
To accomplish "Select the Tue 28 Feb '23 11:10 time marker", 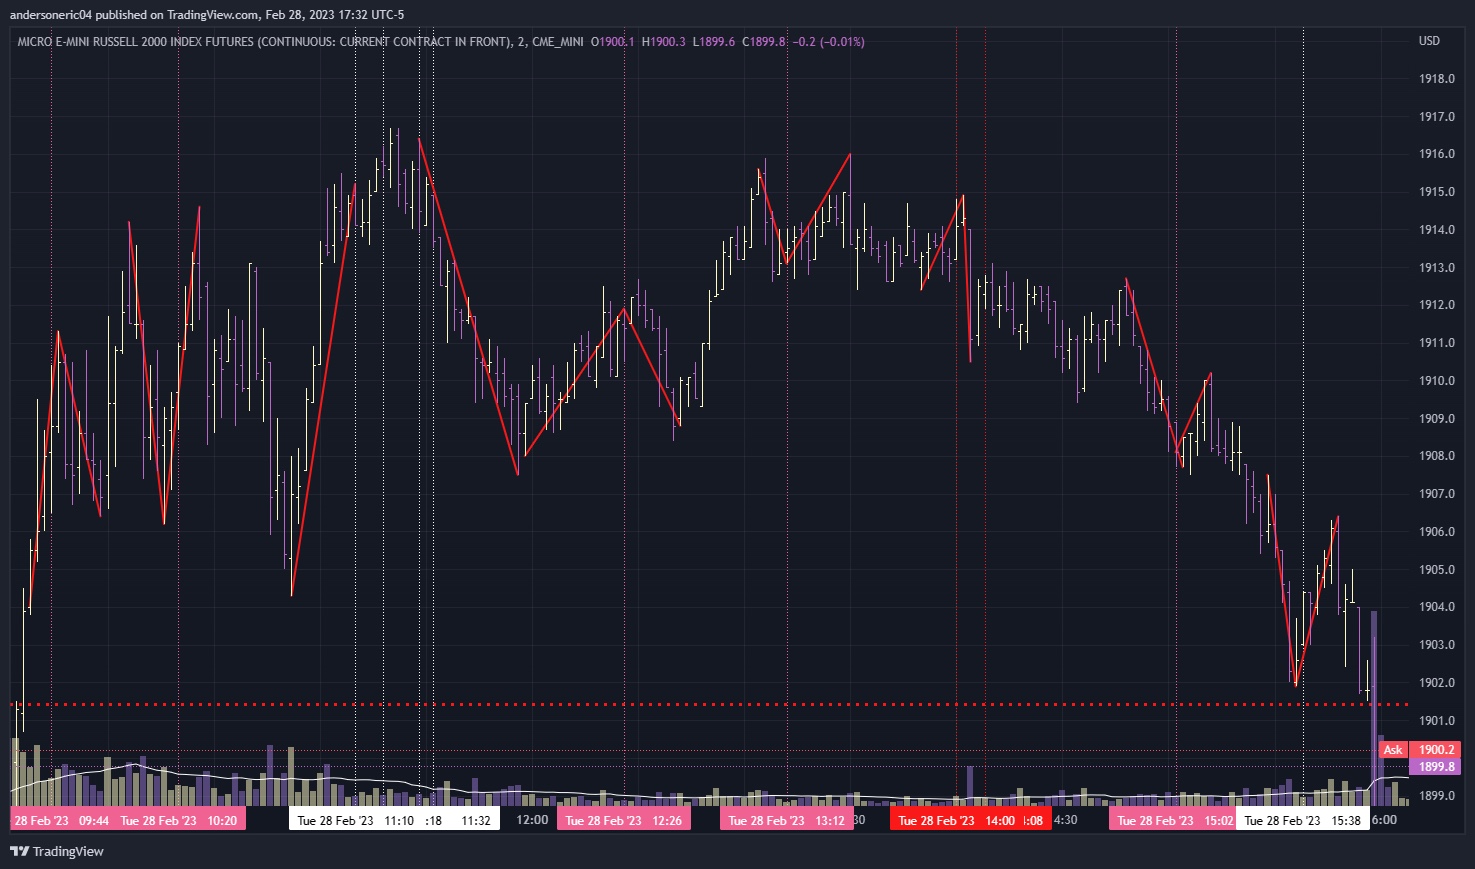I will coord(356,820).
